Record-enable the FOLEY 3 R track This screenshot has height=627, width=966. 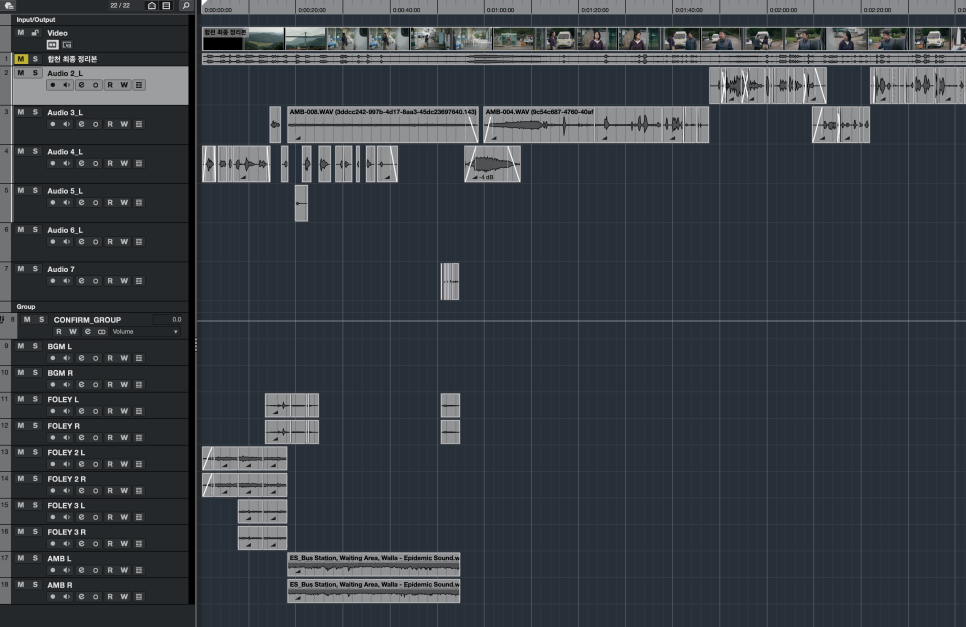point(52,543)
